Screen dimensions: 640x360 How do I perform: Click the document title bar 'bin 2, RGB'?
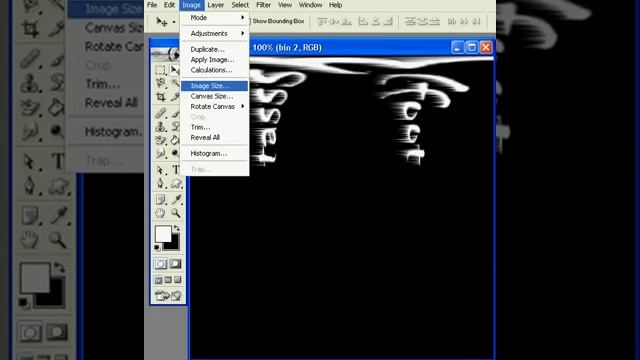[x=287, y=47]
